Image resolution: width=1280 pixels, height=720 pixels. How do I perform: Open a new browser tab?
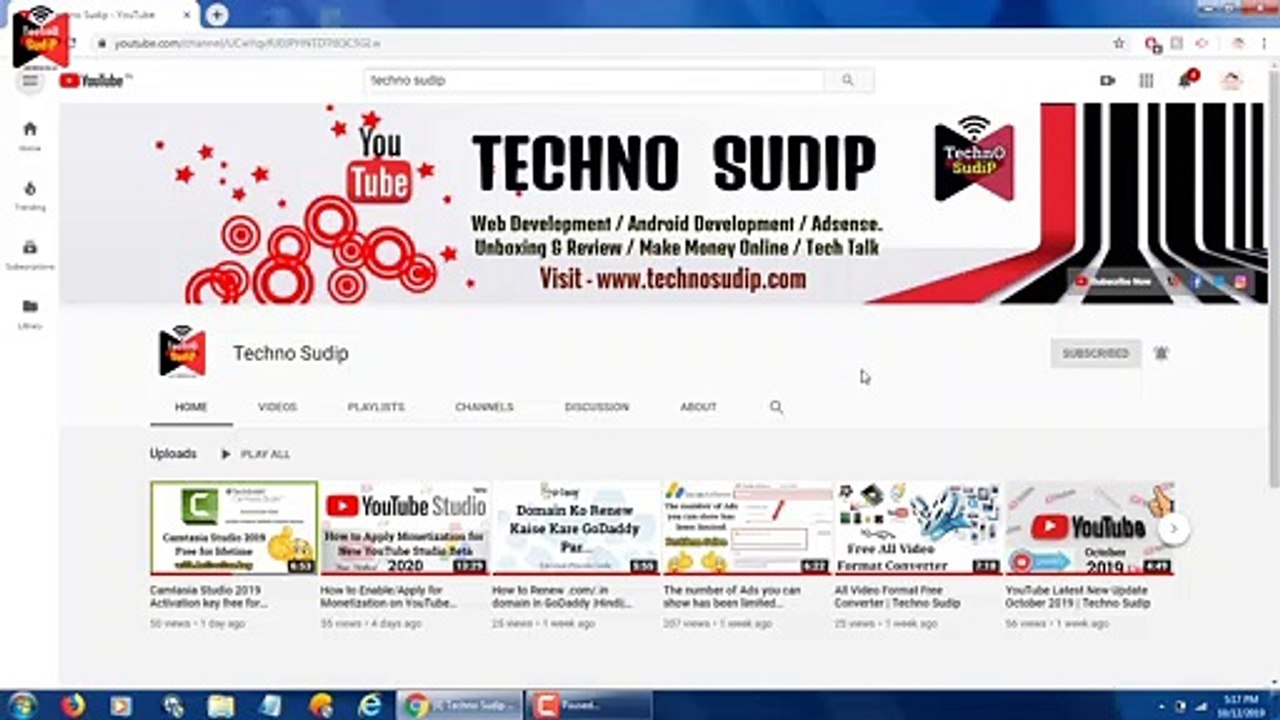[216, 15]
